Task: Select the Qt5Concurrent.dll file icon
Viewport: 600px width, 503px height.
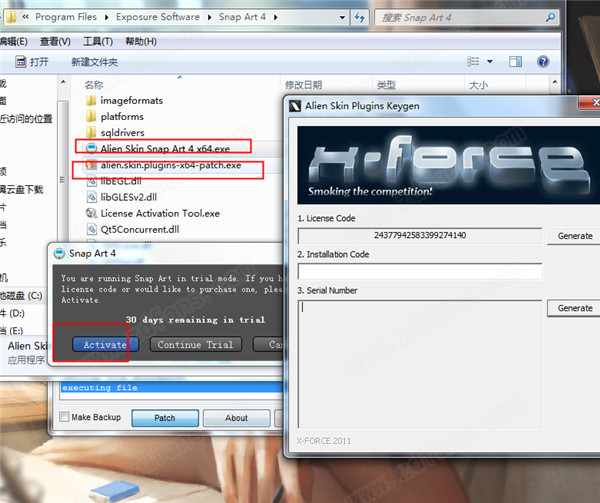Action: (x=91, y=229)
